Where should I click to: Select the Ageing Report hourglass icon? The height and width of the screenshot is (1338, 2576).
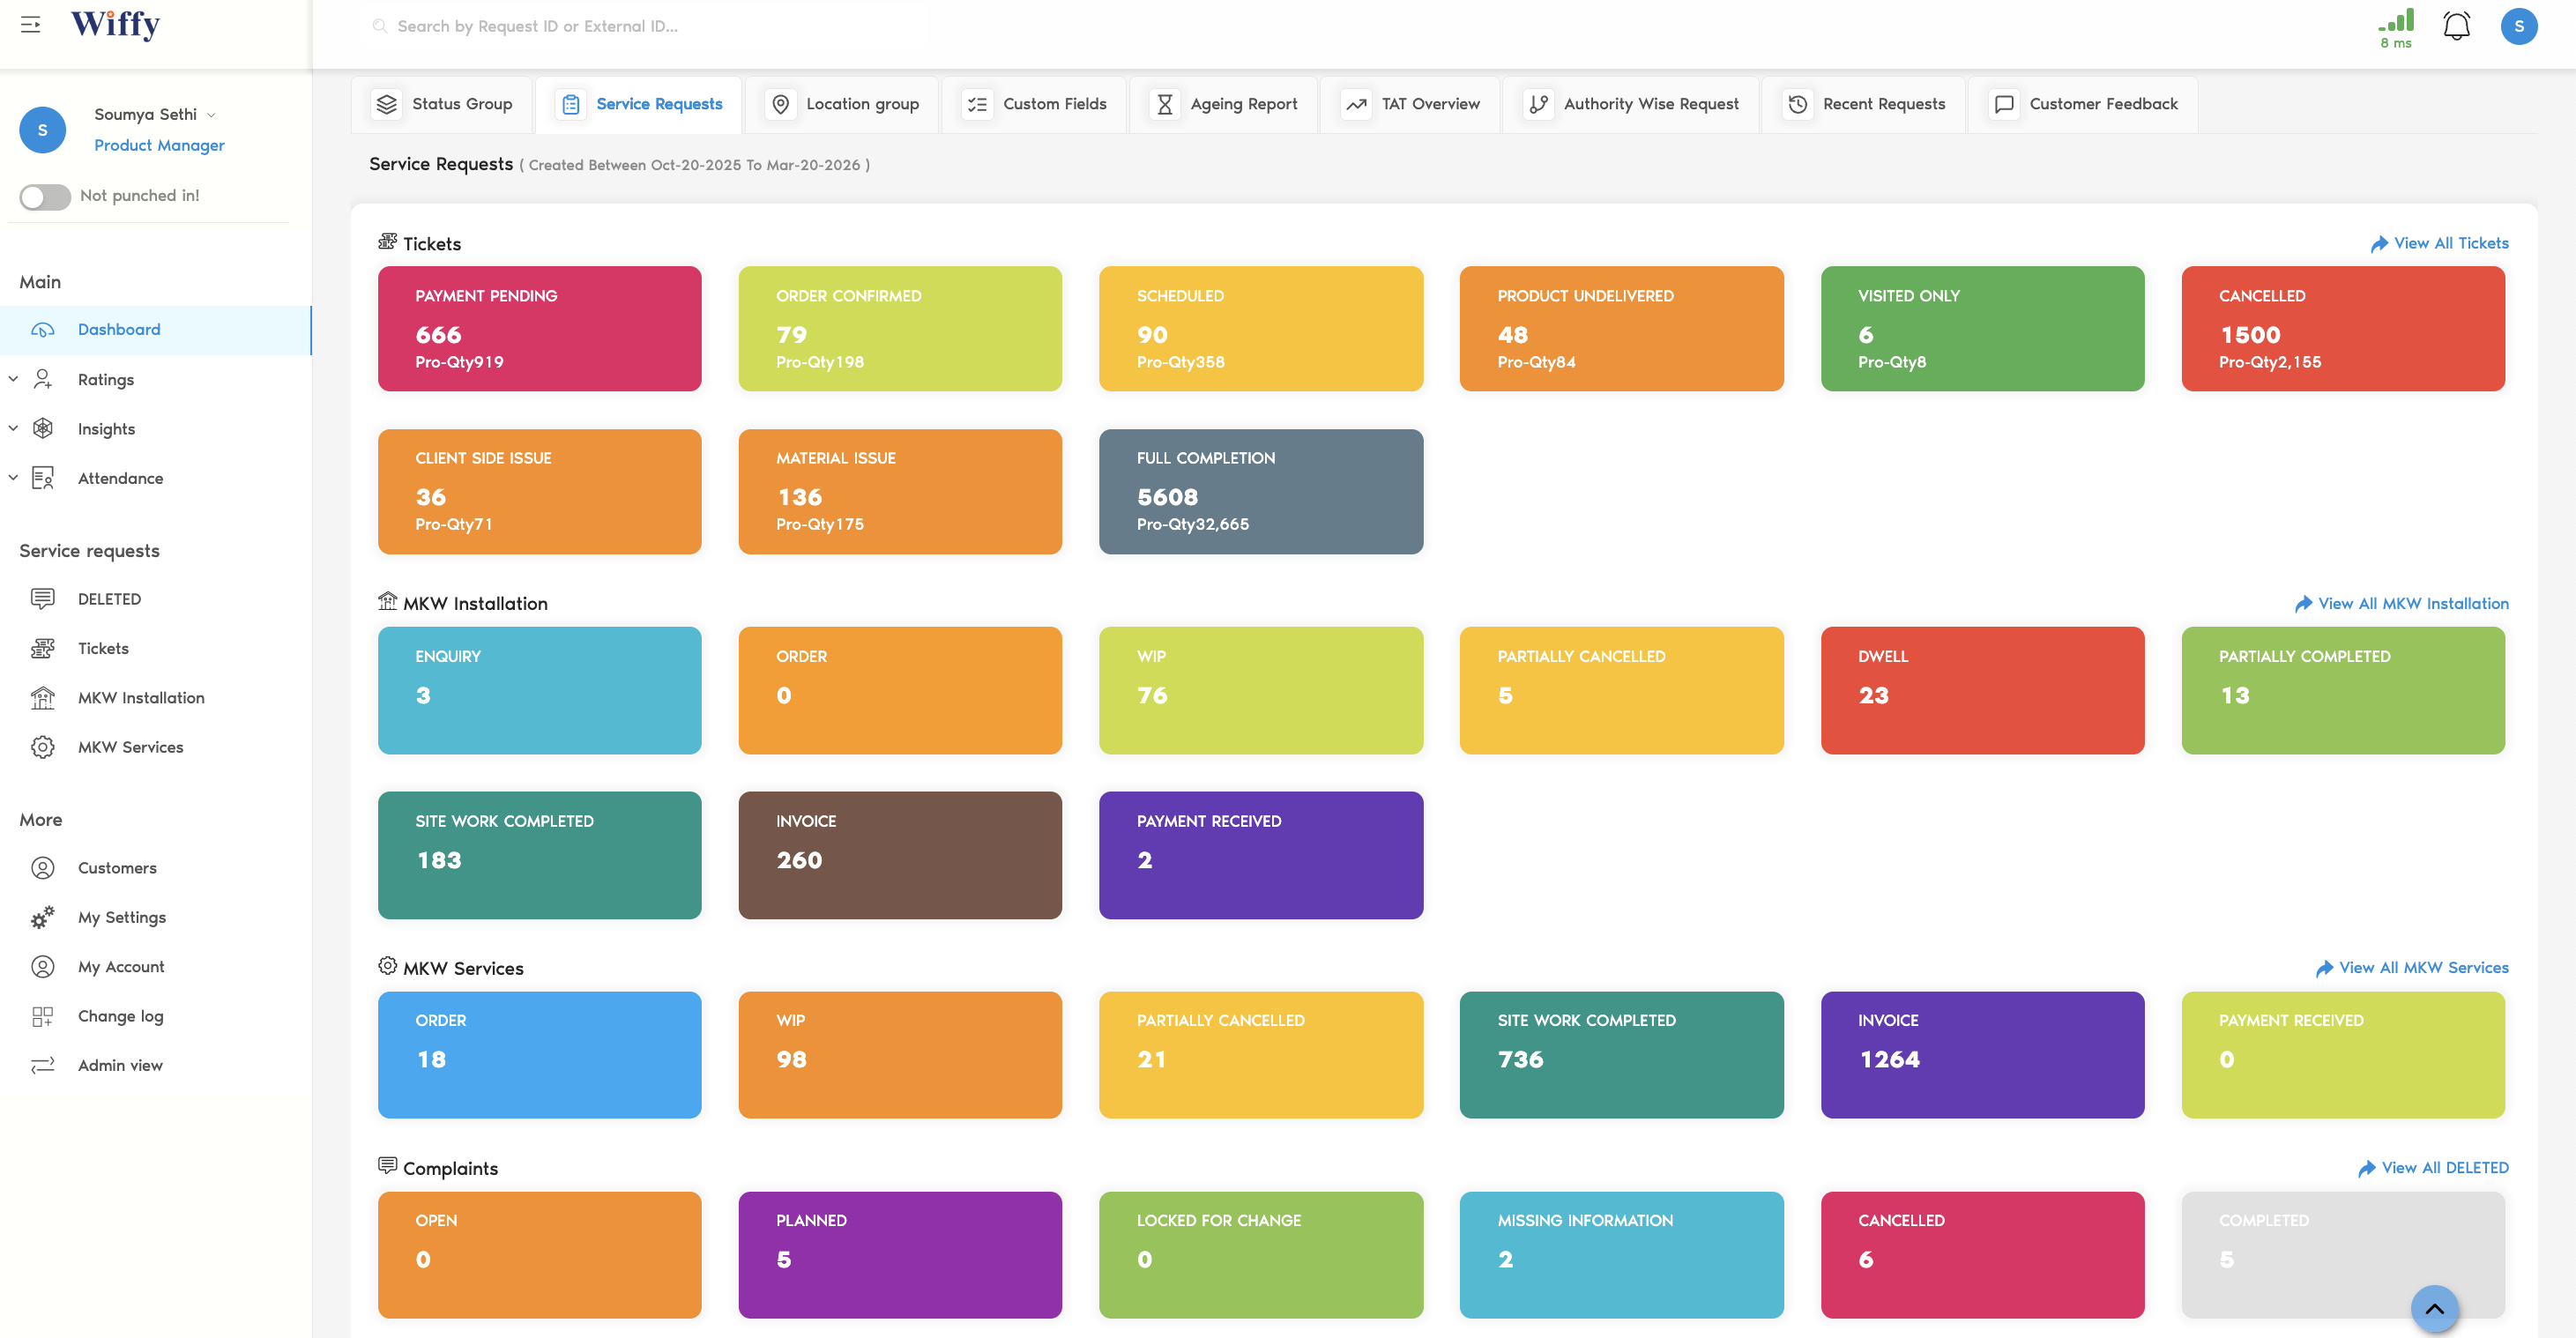pos(1165,103)
